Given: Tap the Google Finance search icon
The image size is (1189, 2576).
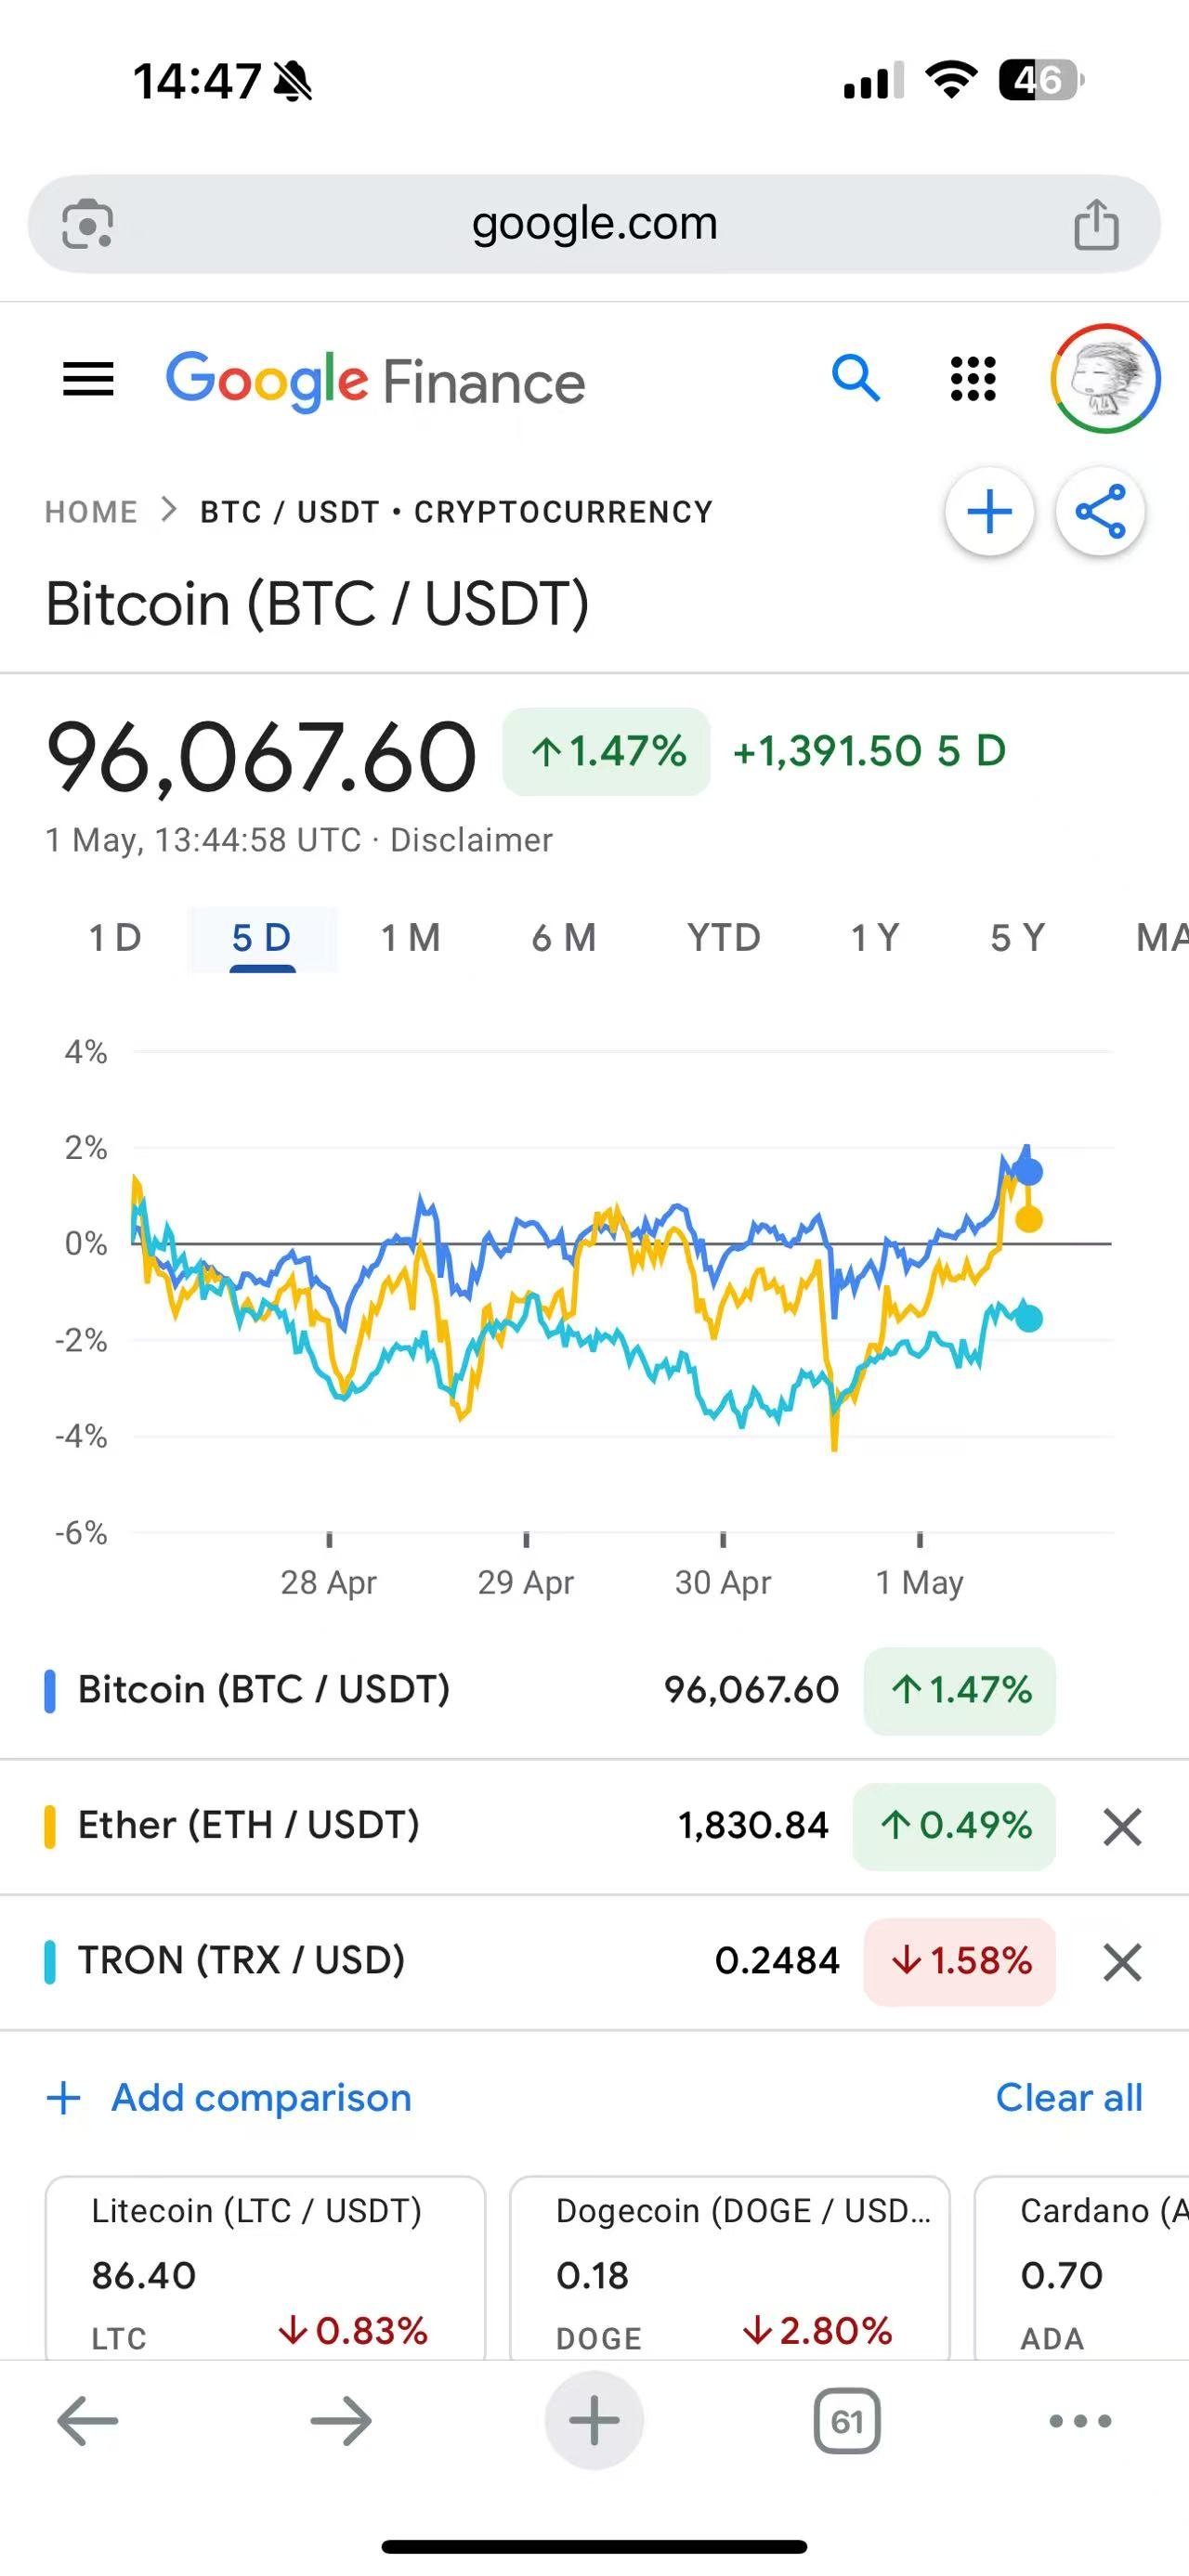Looking at the screenshot, I should point(855,379).
